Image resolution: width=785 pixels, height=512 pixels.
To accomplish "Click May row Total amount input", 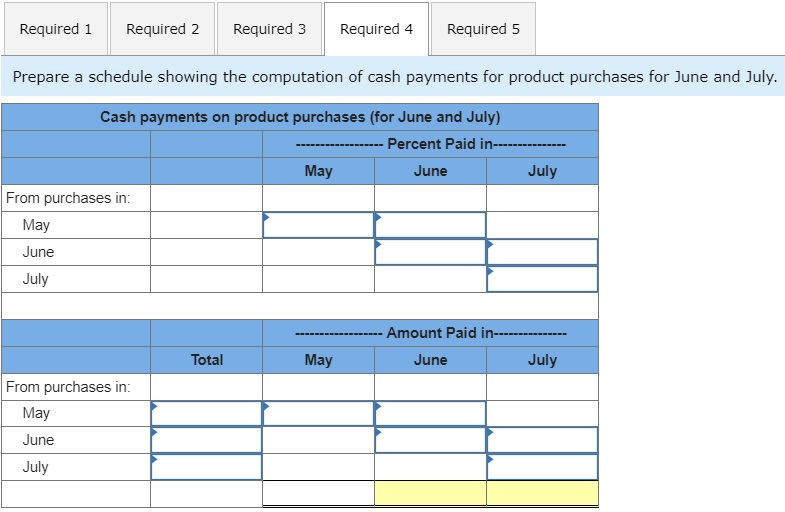I will (x=206, y=413).
